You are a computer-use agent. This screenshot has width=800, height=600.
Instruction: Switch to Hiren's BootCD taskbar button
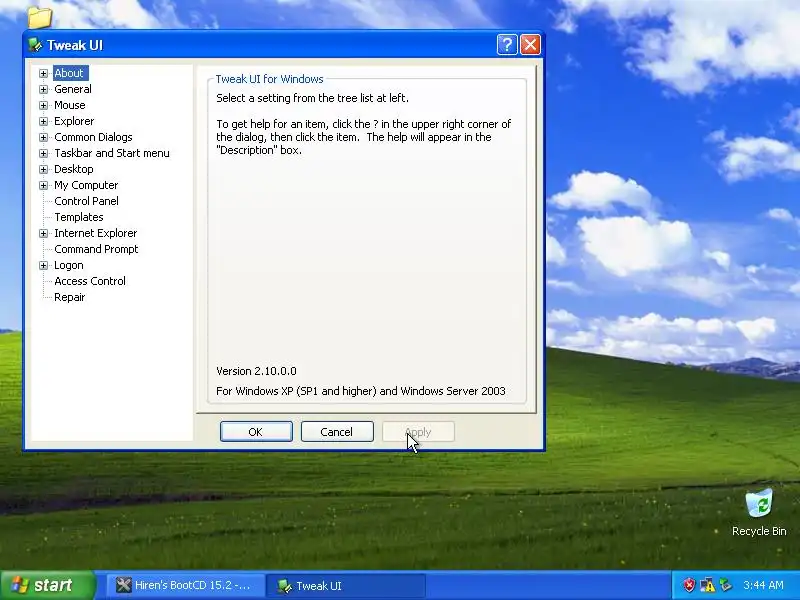(x=186, y=585)
